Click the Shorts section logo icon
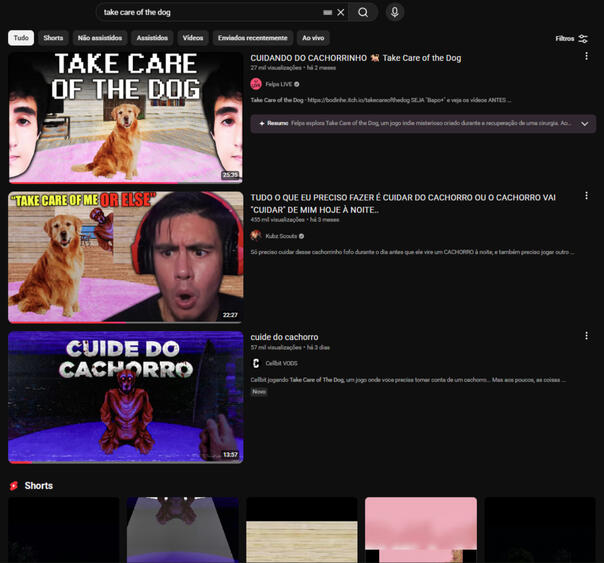This screenshot has width=604, height=563. click(14, 486)
